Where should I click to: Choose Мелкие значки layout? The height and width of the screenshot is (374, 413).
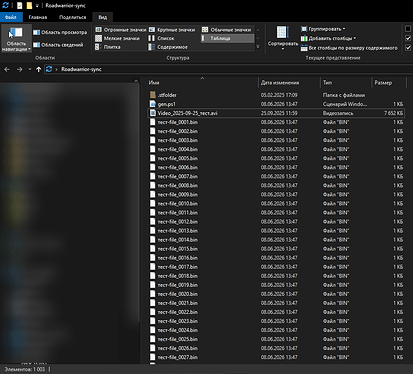117,38
